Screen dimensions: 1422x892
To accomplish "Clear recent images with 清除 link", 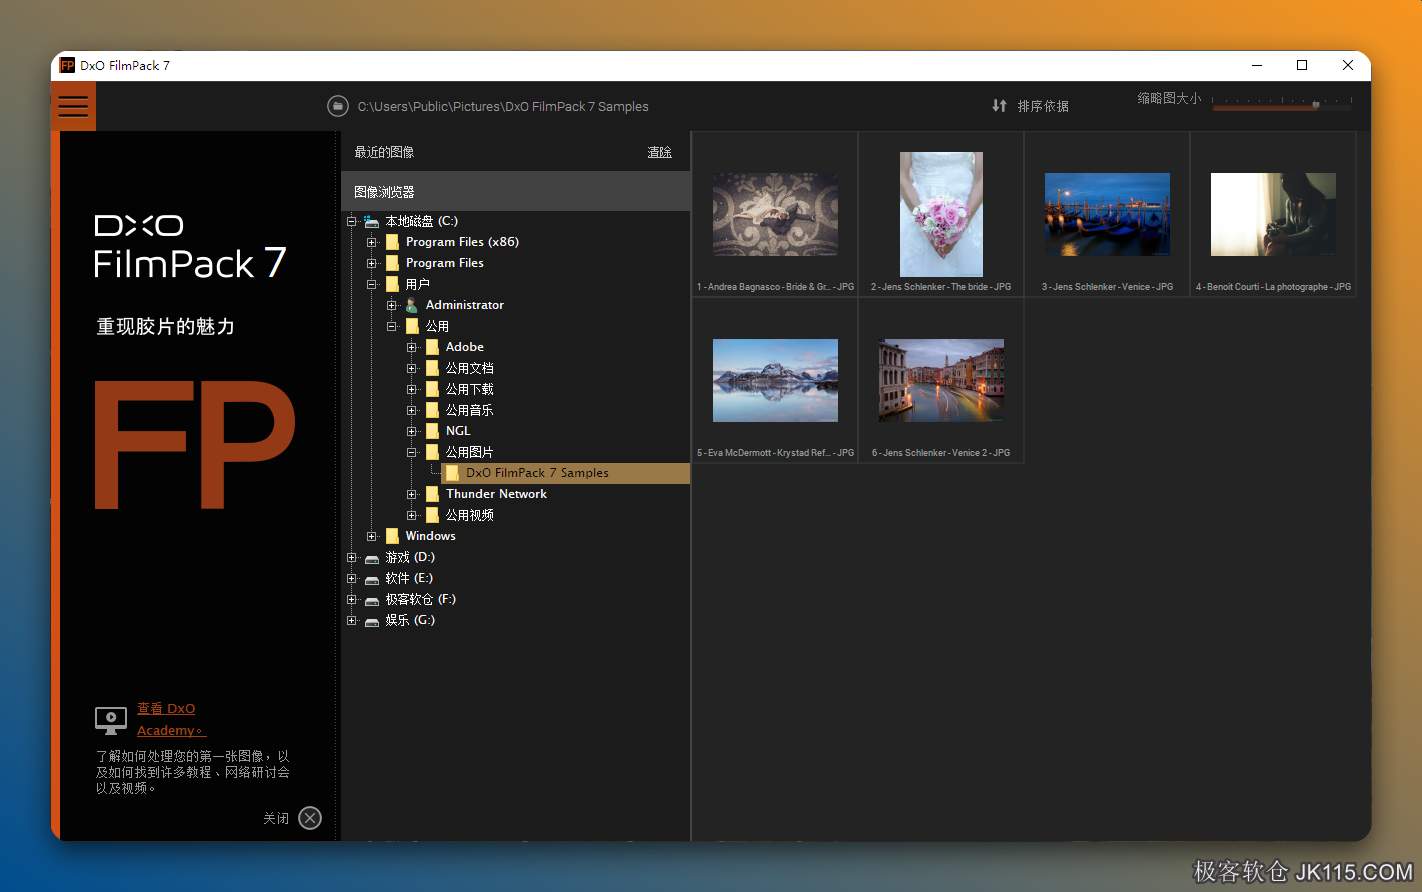I will coord(660,152).
